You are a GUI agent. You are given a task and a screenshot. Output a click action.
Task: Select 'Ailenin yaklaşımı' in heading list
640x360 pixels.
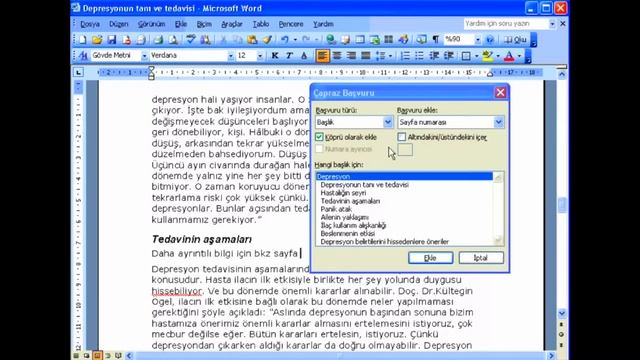pos(344,217)
